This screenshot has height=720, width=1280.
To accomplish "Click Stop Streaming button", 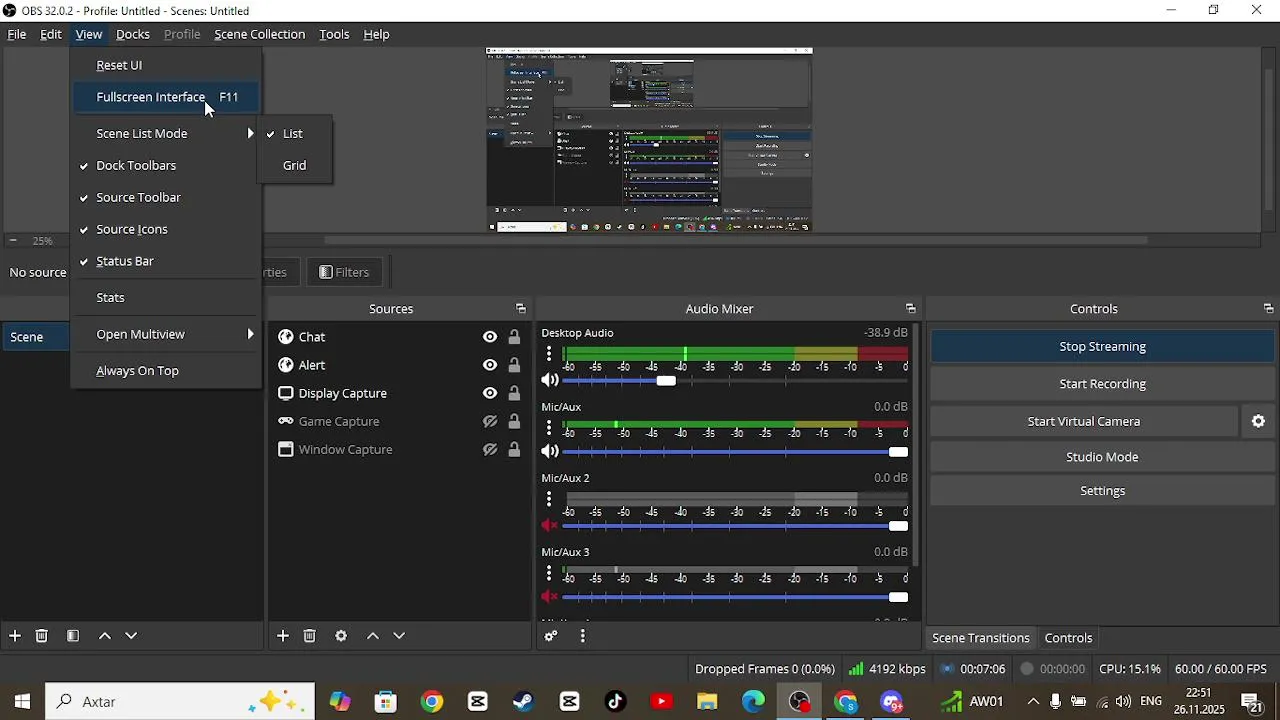I will 1102,347.
